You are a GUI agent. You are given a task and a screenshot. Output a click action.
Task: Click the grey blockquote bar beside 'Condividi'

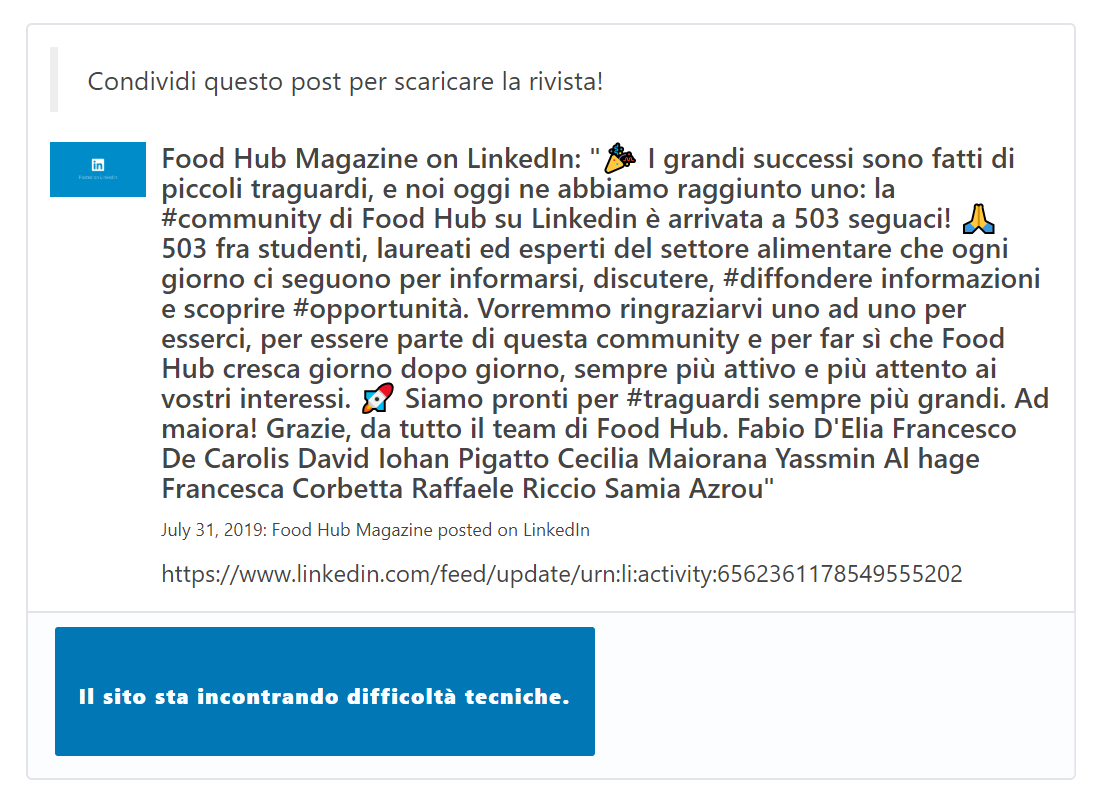click(54, 80)
